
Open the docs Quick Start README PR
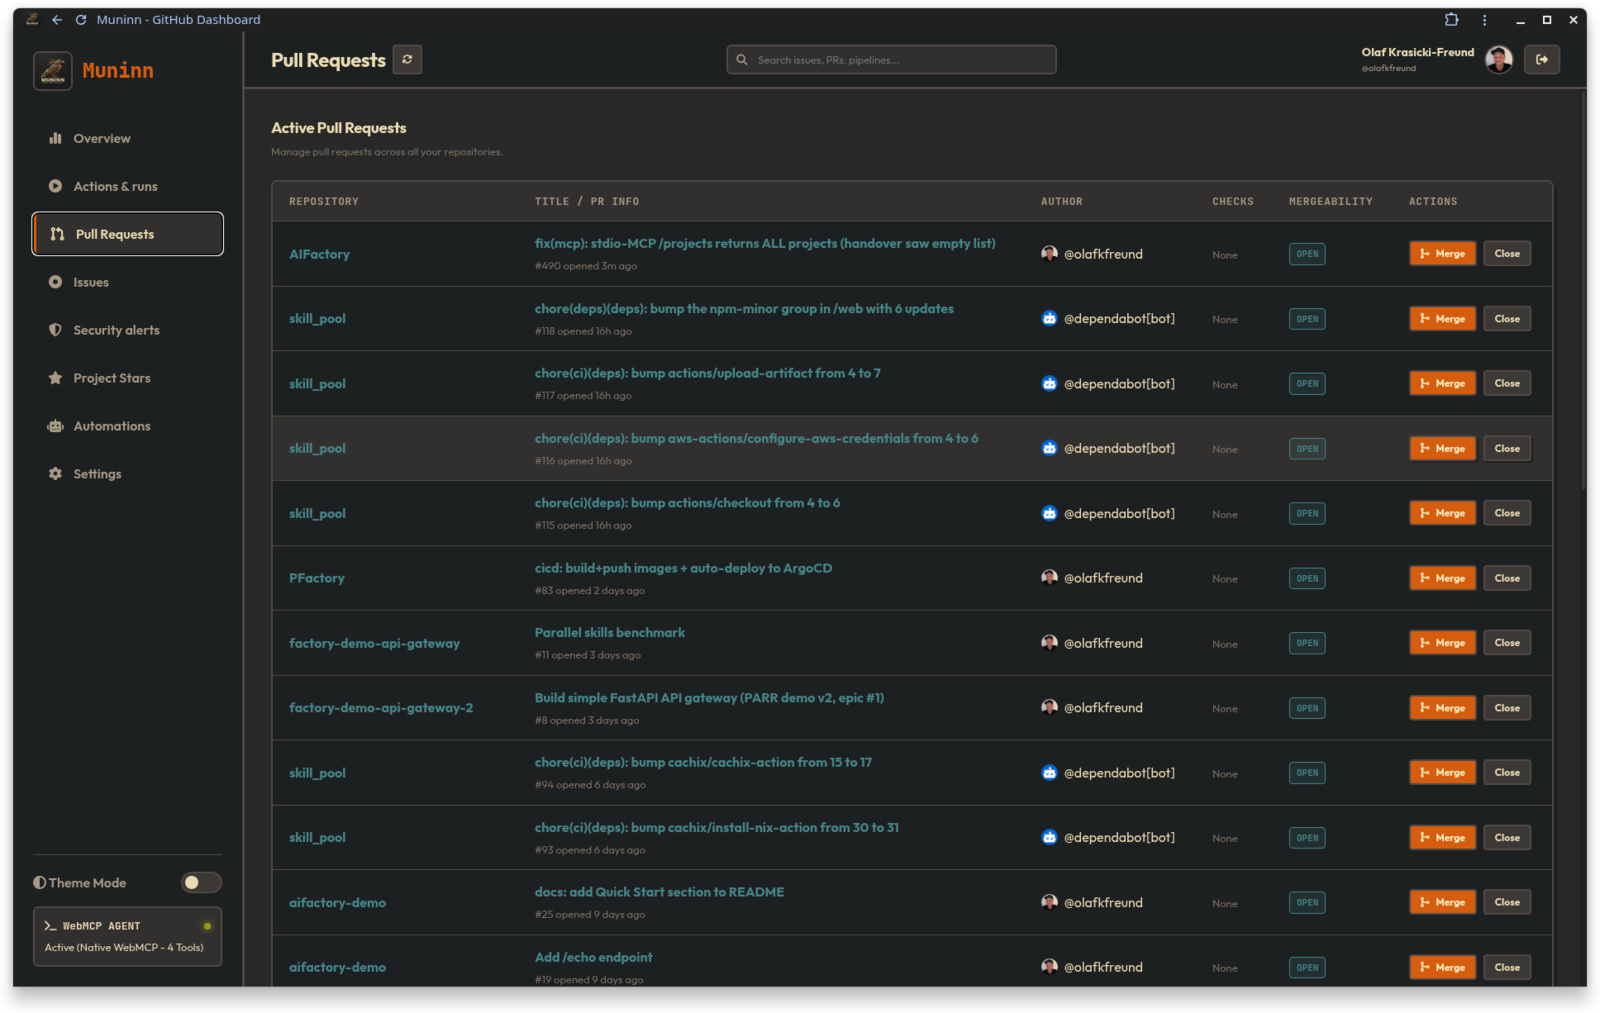659,892
